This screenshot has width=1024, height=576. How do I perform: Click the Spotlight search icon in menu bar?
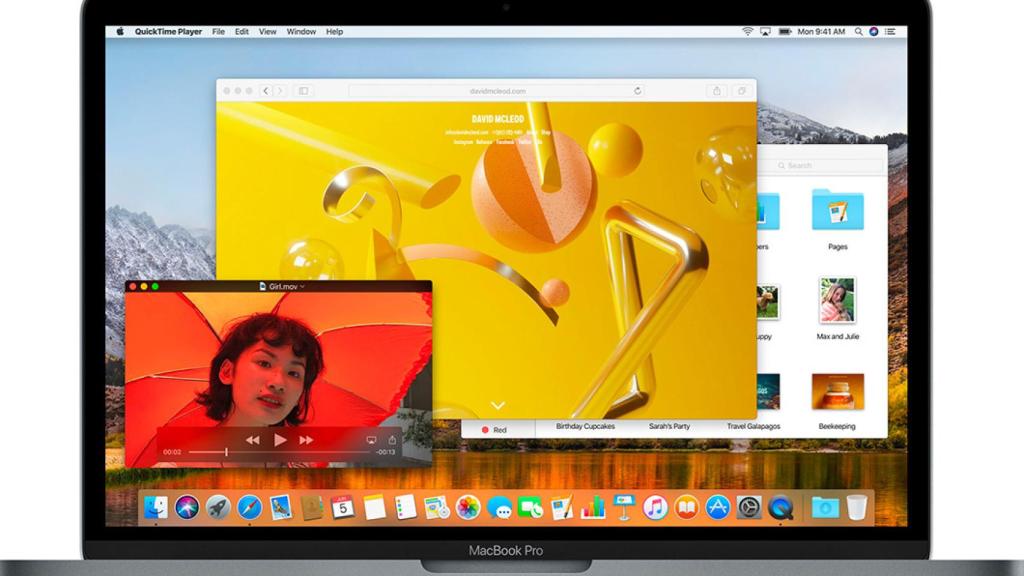tap(859, 31)
